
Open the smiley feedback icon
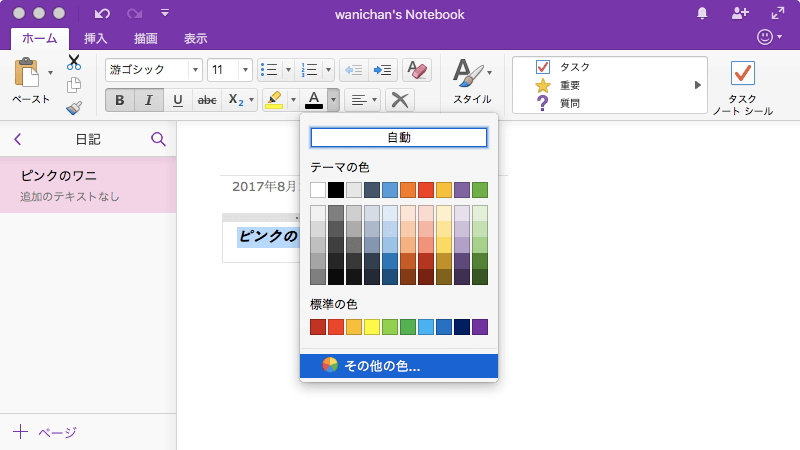[x=764, y=37]
